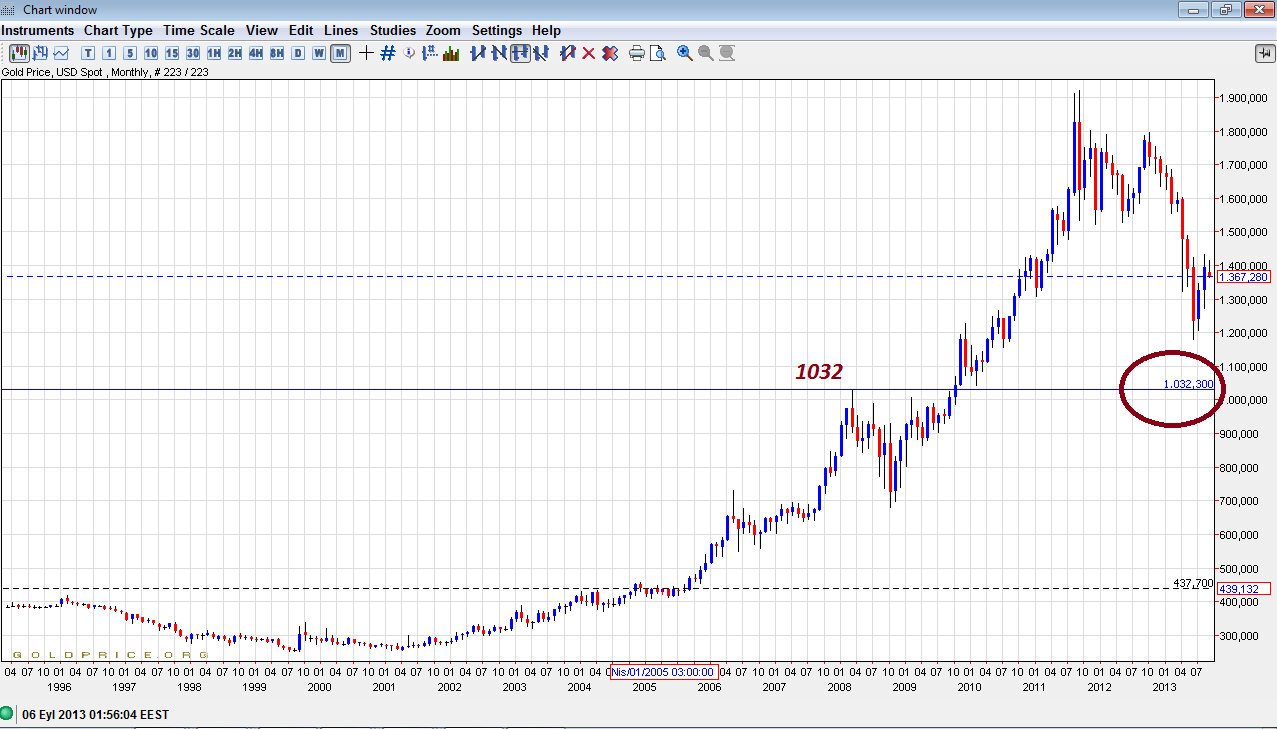
Task: Open print preview icon
Action: [657, 53]
